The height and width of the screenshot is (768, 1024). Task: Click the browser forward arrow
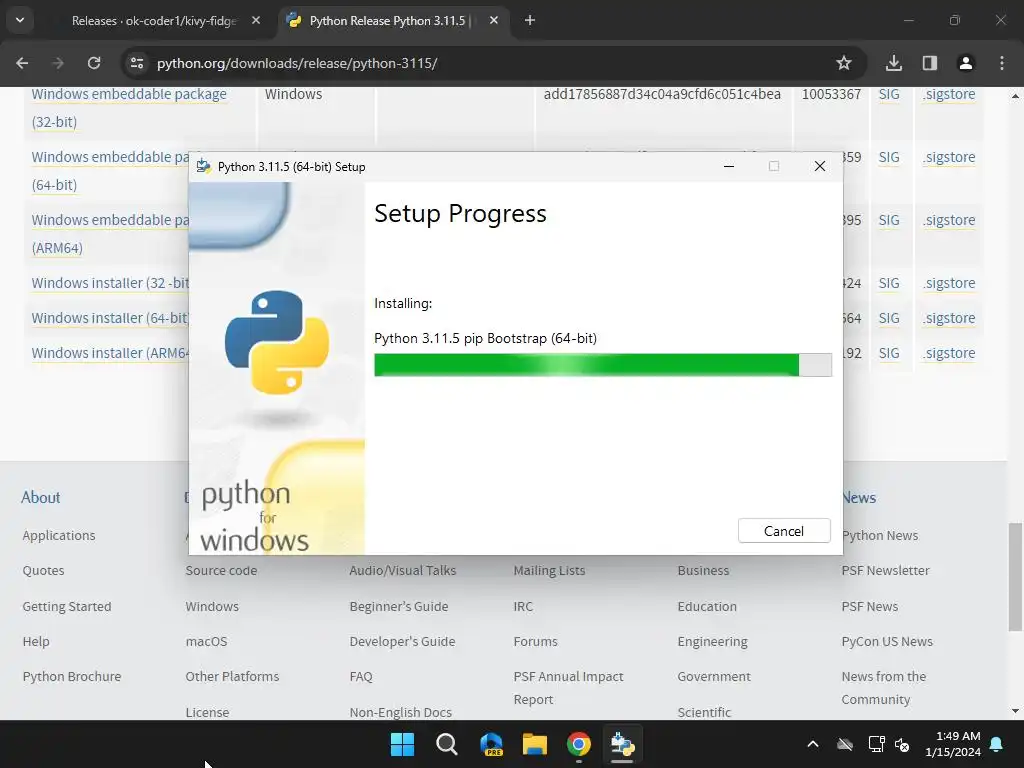click(58, 63)
